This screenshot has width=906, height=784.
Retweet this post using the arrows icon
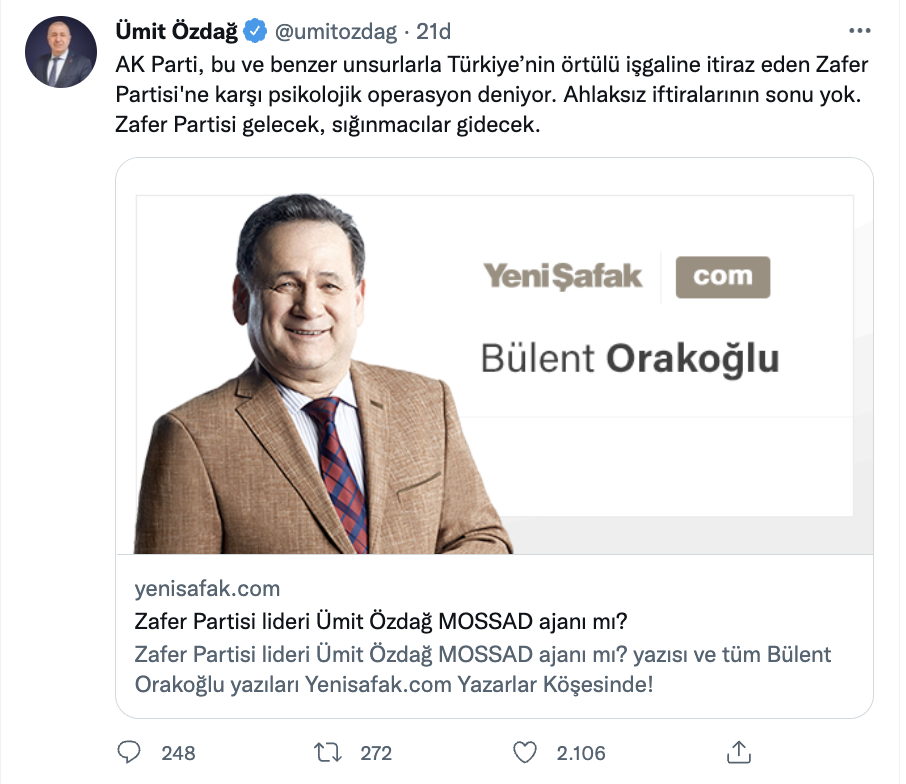[x=327, y=752]
